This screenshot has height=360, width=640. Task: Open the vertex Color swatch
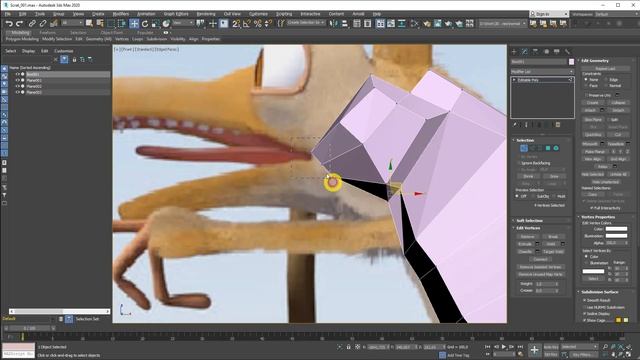click(616, 229)
